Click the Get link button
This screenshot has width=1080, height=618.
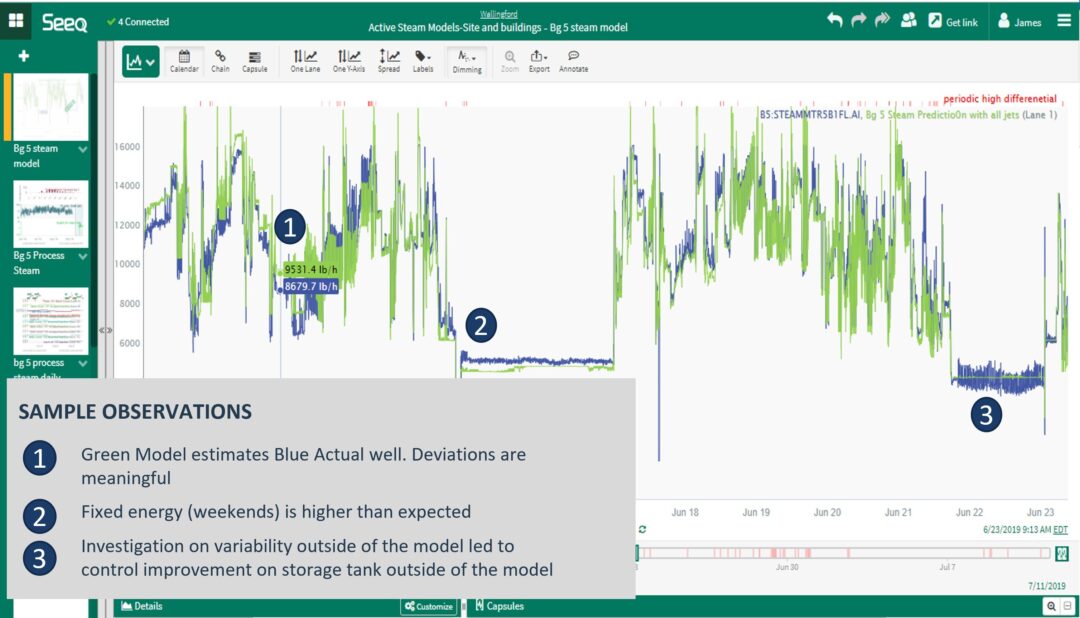click(x=953, y=20)
